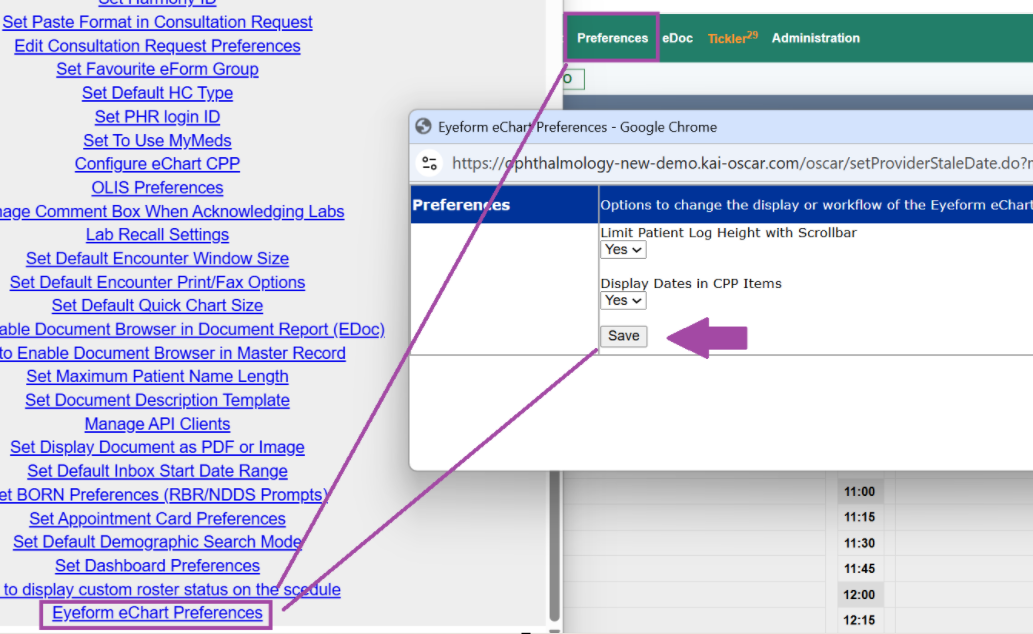Open OLIS Preferences link

[157, 187]
